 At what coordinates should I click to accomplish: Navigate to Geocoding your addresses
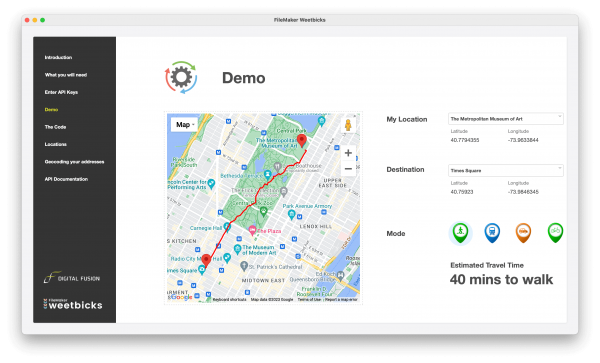(x=74, y=162)
